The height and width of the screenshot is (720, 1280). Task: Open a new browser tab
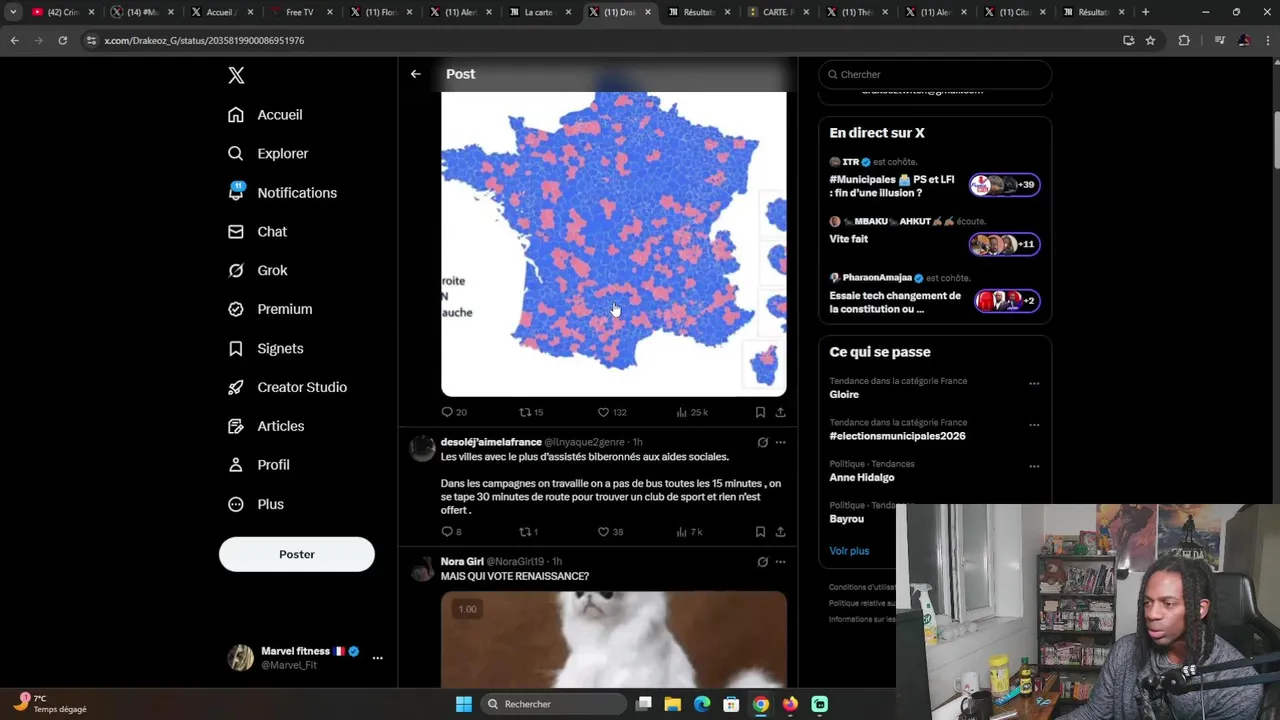tap(1145, 12)
